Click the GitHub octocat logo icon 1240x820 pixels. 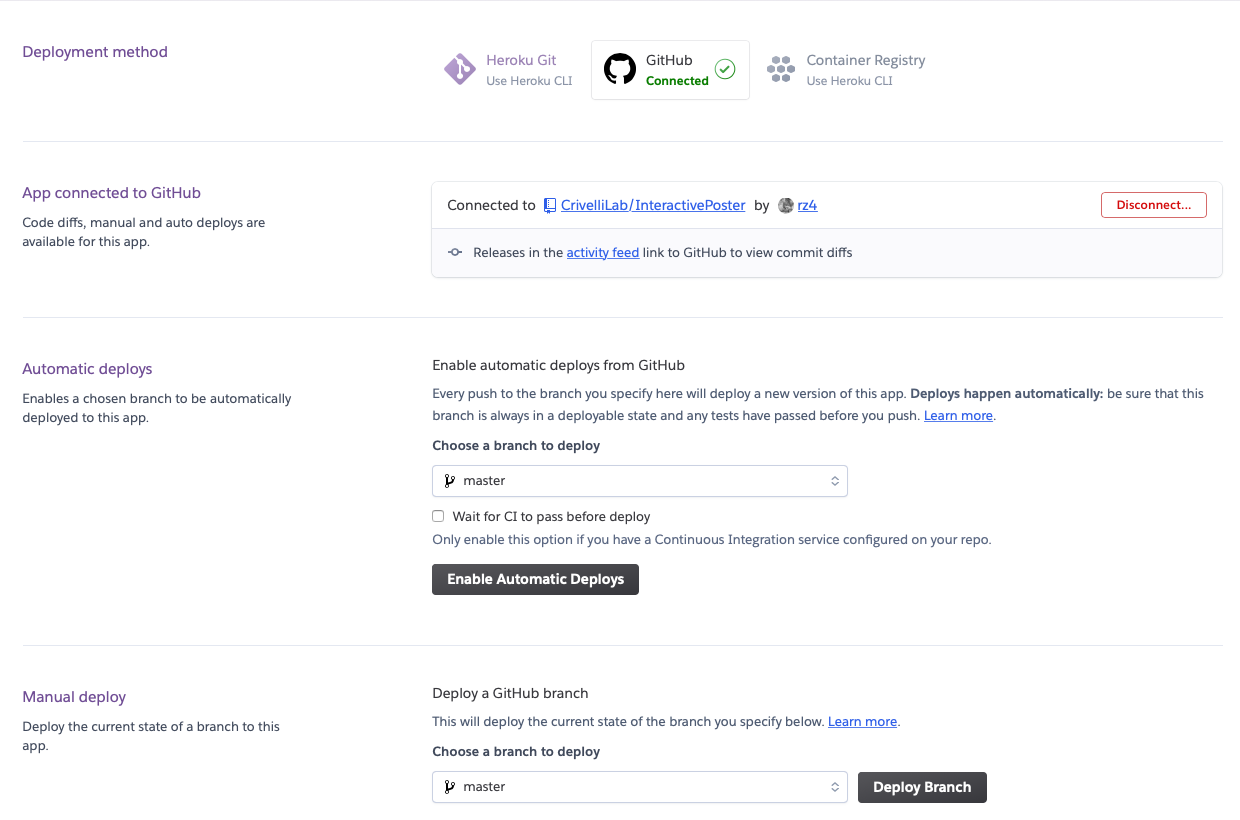point(620,69)
